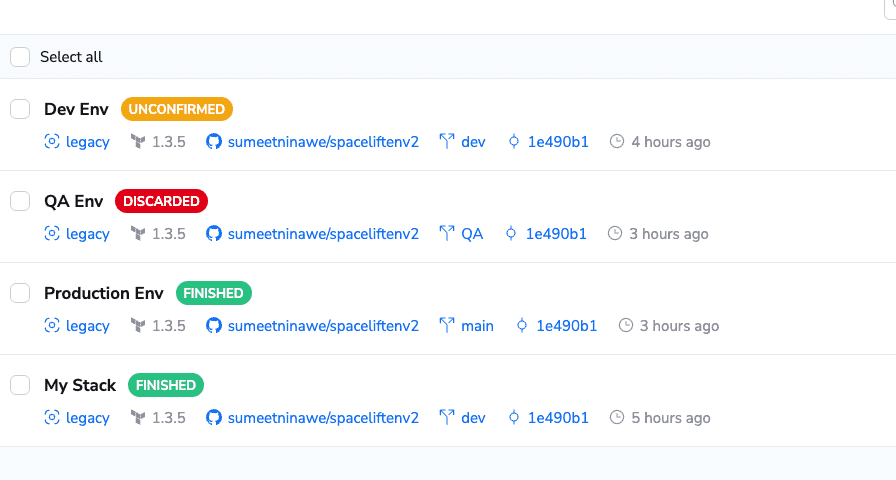Click version 1.3.5 in QA Env row
896x480 pixels.
[x=169, y=234]
